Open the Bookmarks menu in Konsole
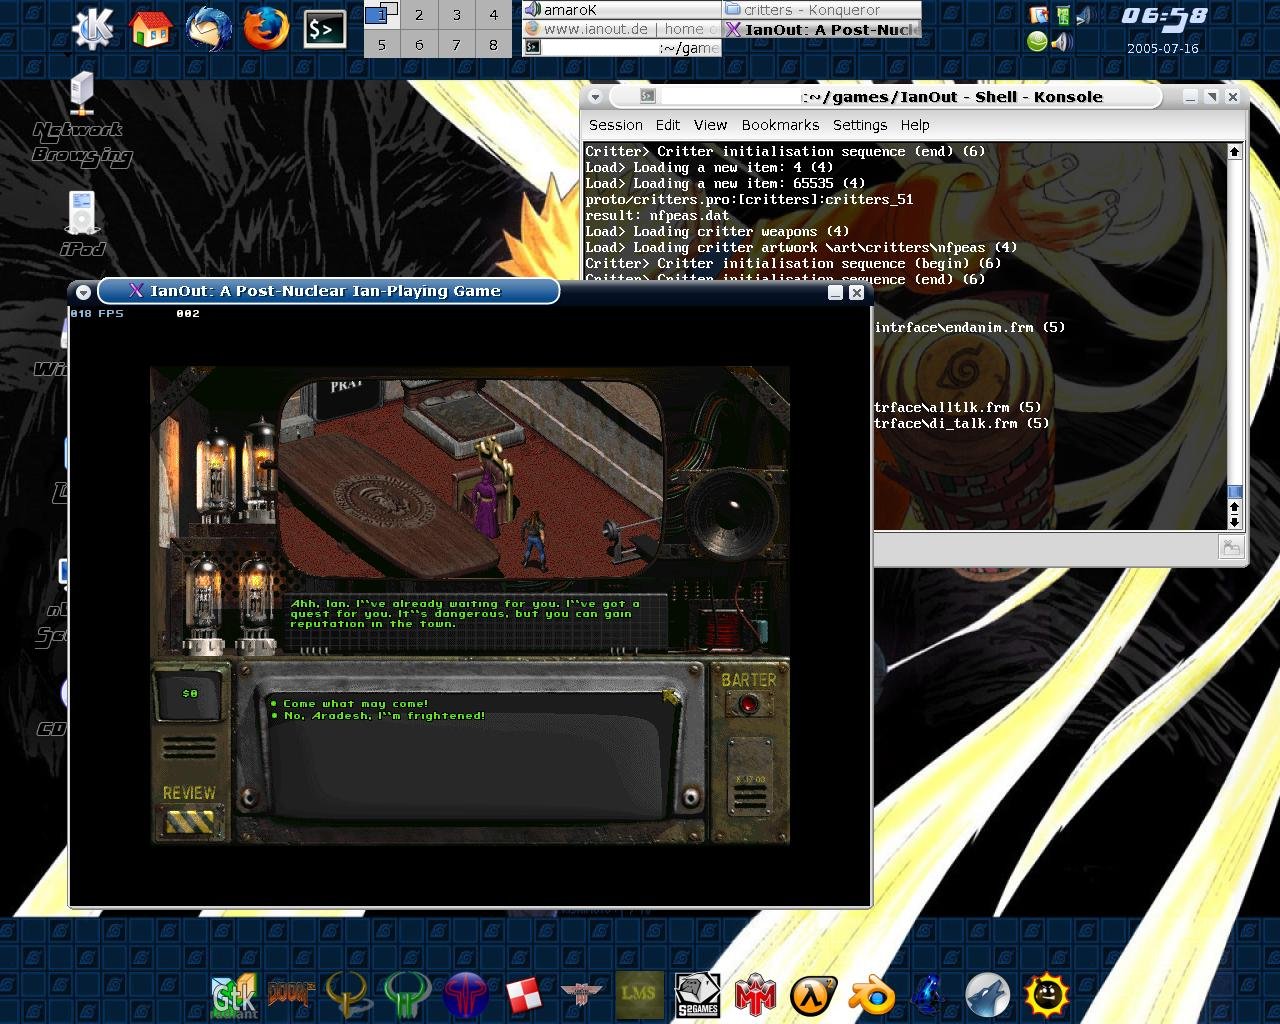Image resolution: width=1280 pixels, height=1024 pixels. [x=780, y=125]
